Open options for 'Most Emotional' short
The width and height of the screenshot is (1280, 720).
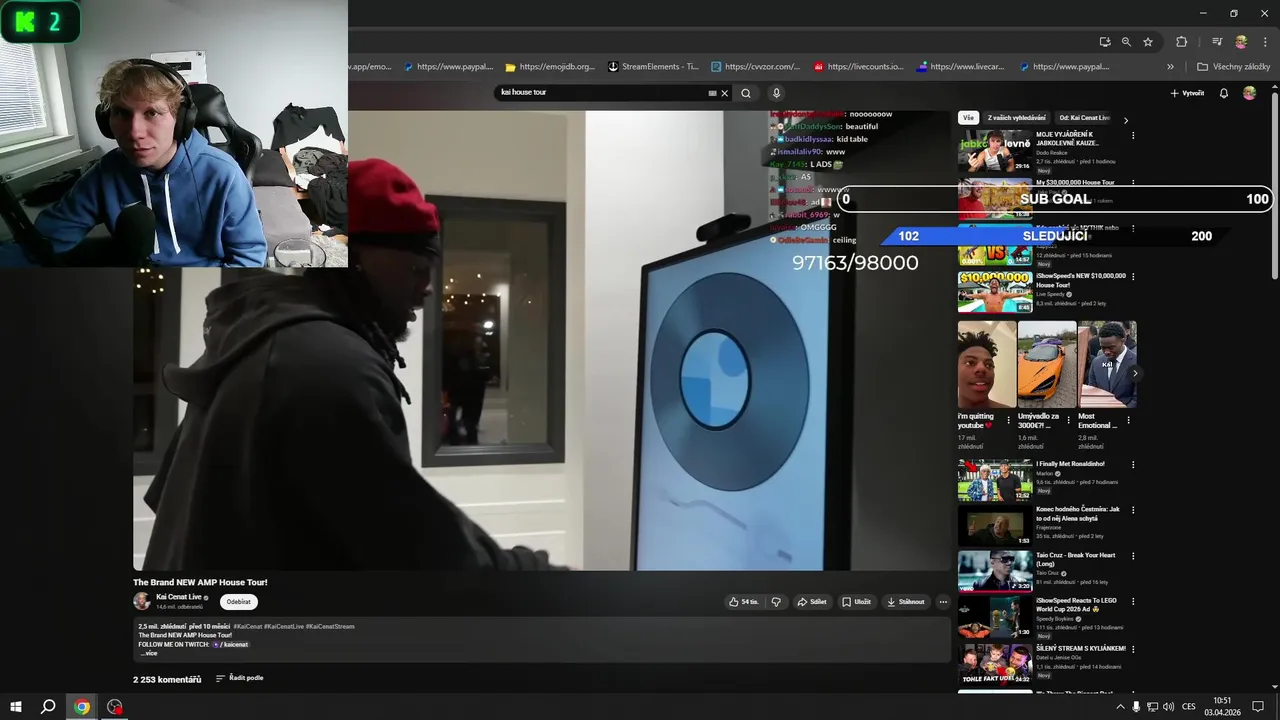(x=1128, y=420)
